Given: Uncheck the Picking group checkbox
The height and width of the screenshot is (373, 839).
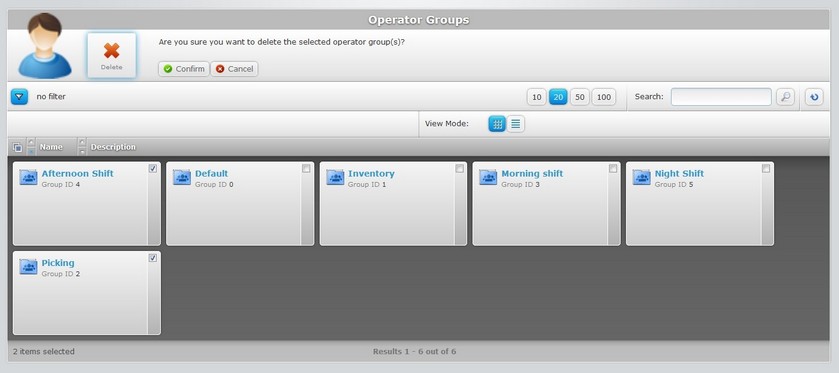Looking at the screenshot, I should (153, 258).
